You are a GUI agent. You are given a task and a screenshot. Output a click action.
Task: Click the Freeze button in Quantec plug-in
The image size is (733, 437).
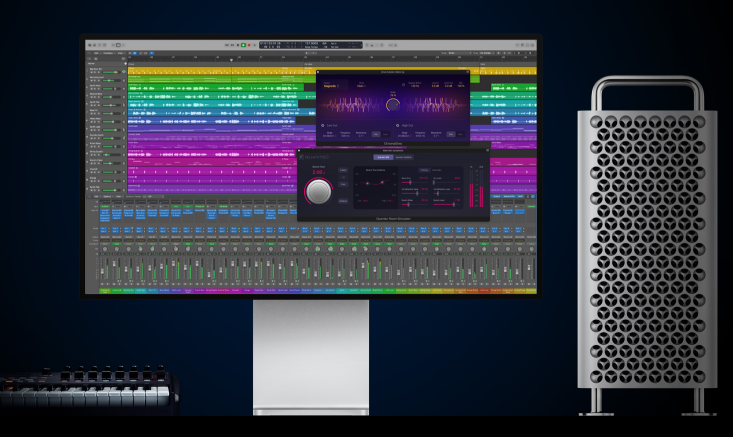343,170
